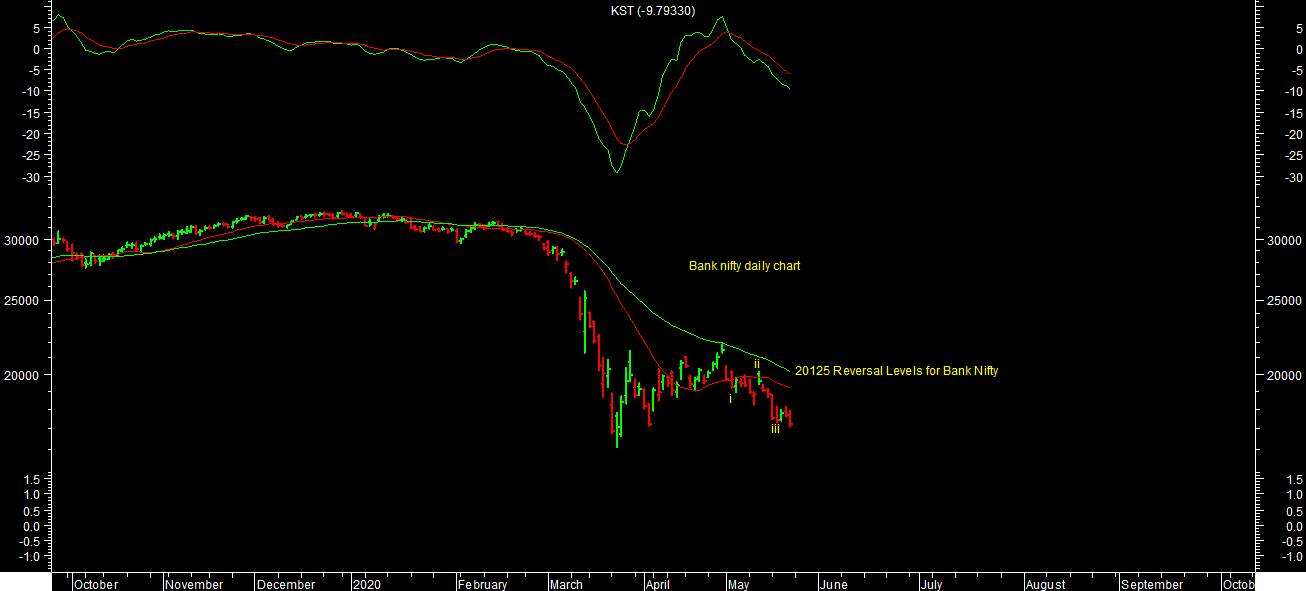The image size is (1306, 591).
Task: Click December on the date axis
Action: [286, 584]
